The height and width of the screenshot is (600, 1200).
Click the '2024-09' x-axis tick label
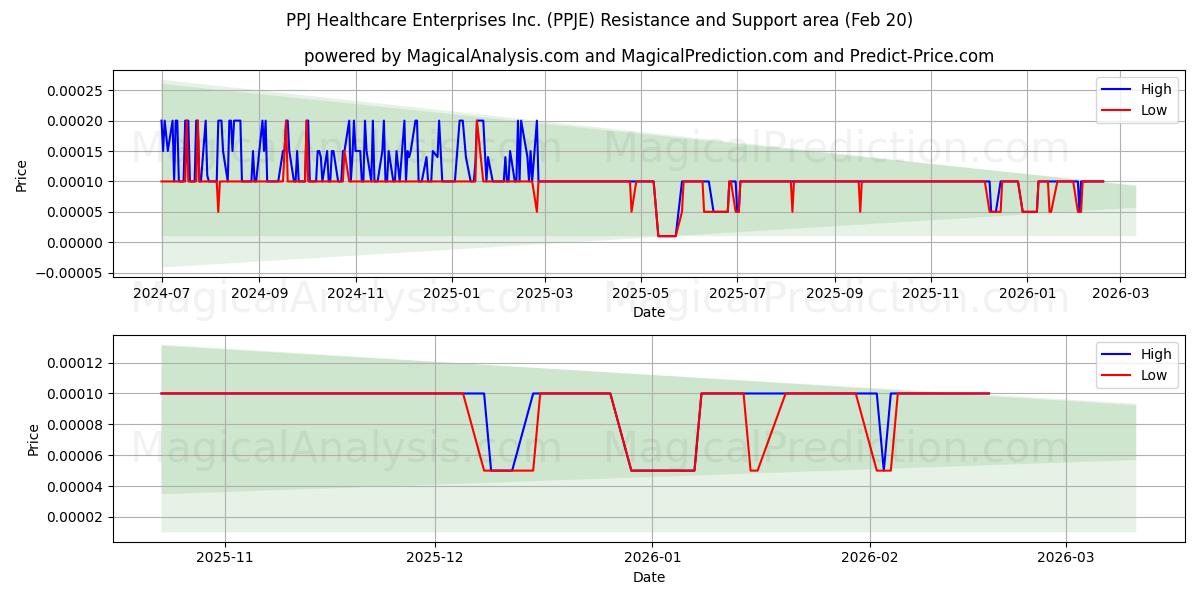tap(259, 293)
